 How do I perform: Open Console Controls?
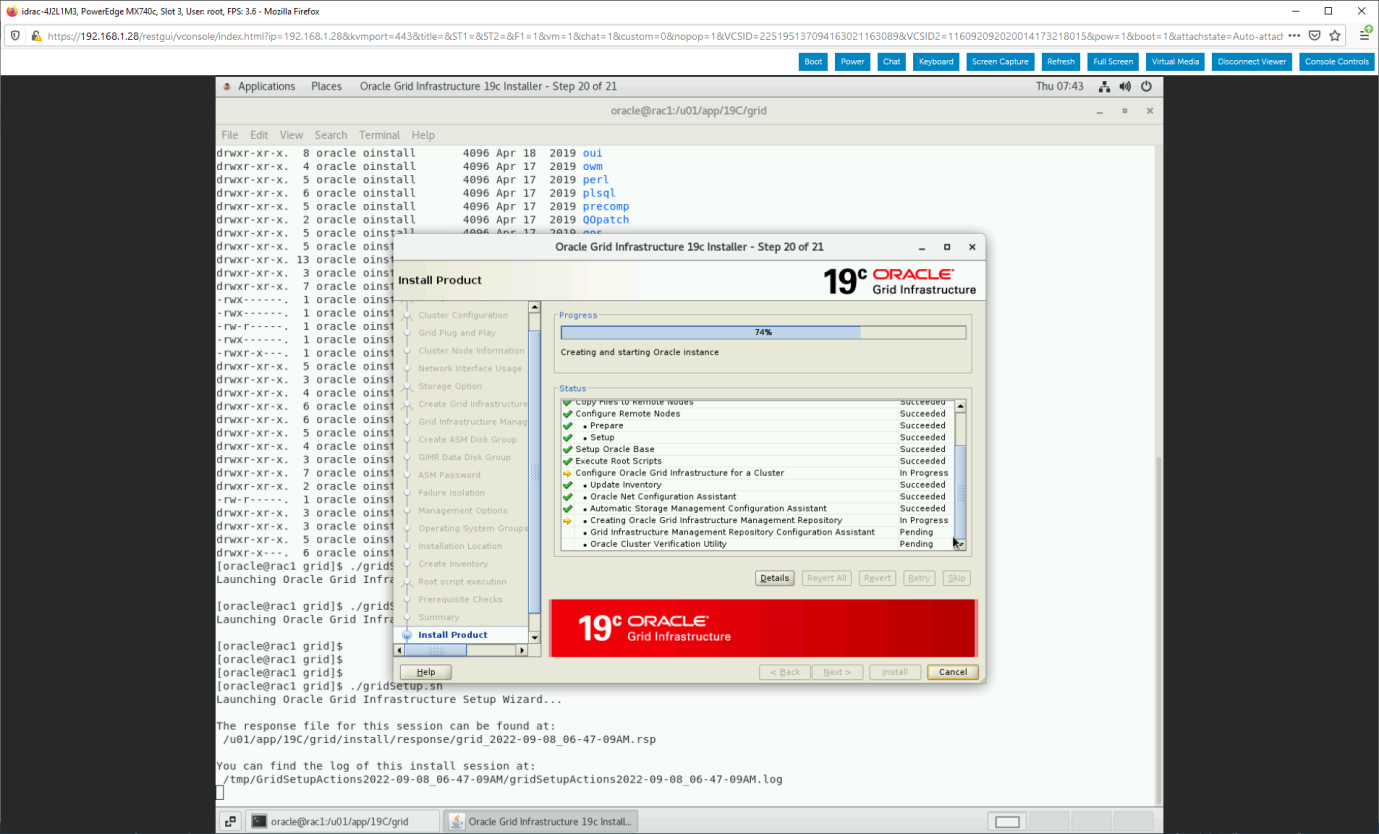click(1337, 61)
